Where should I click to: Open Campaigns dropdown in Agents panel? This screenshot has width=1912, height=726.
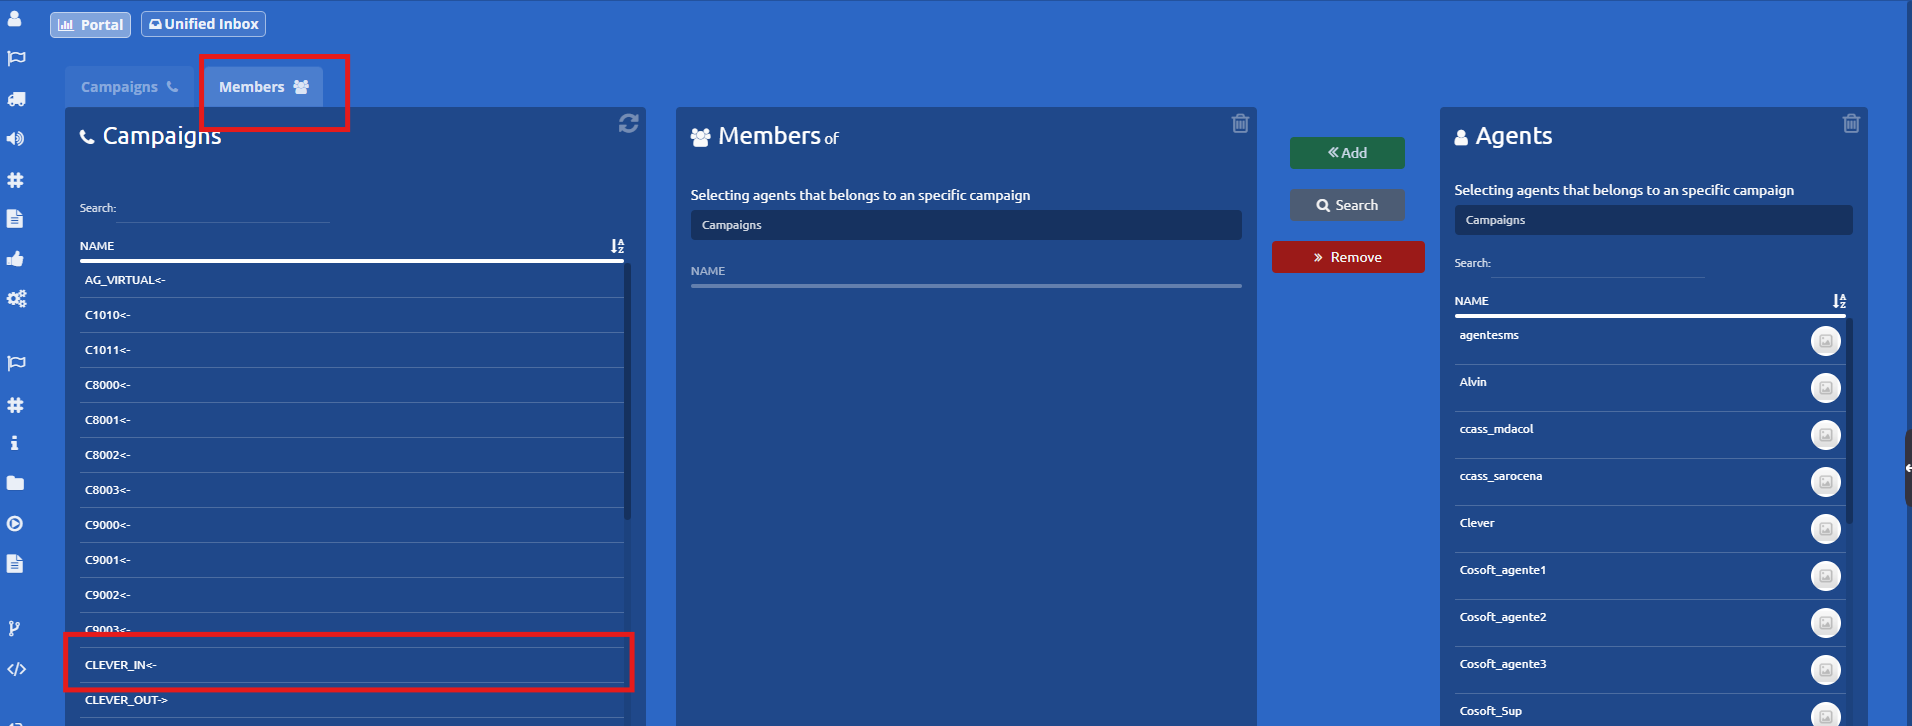click(1652, 220)
